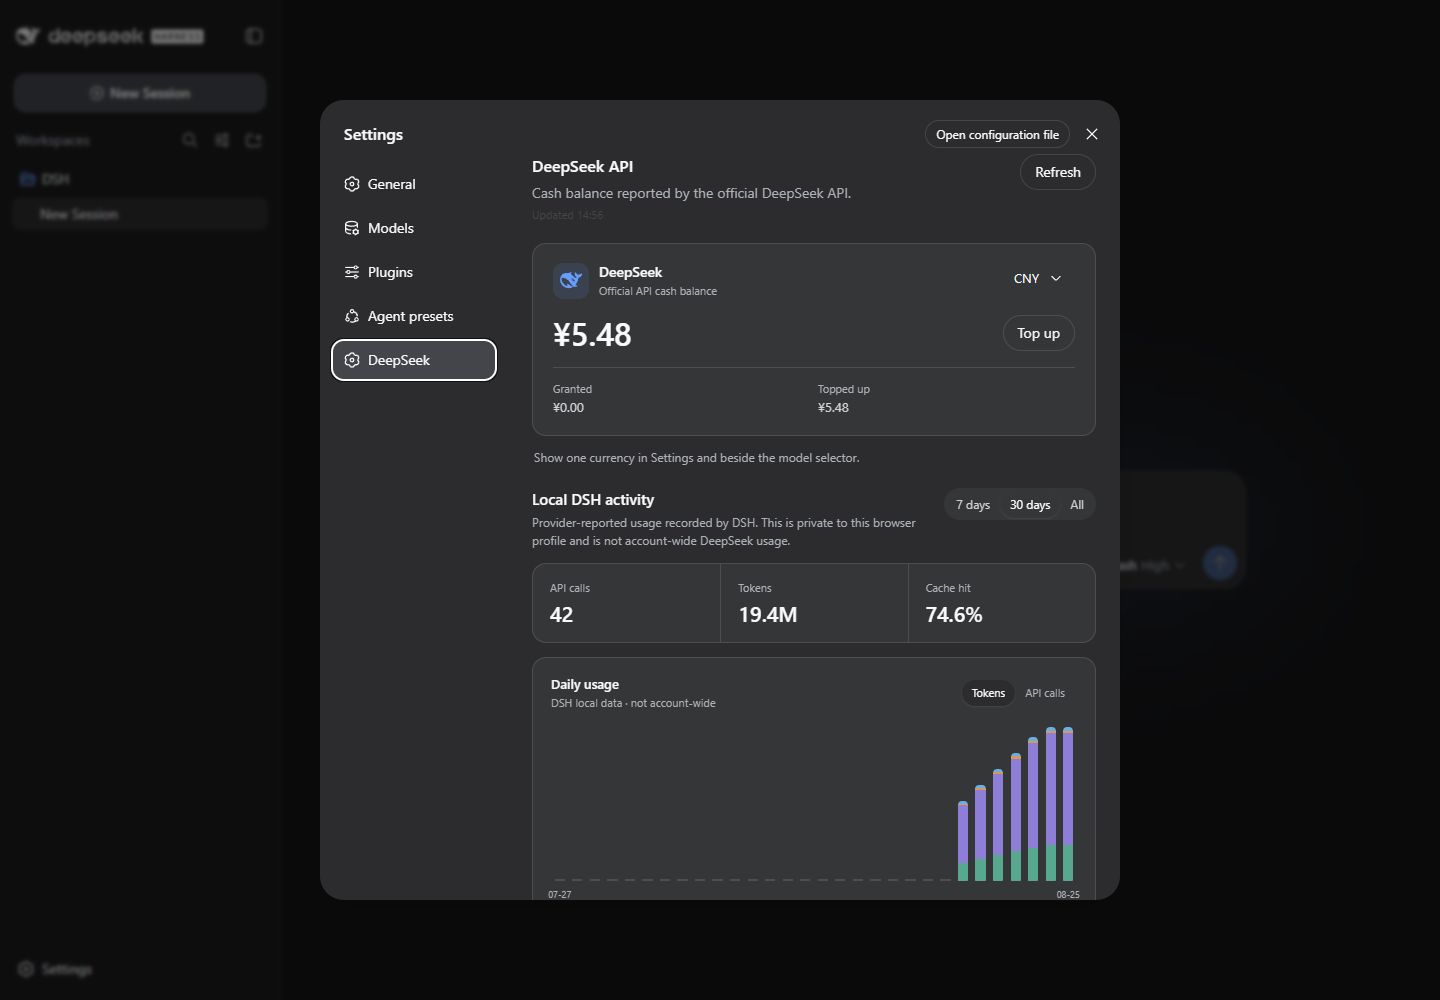Click the ¥5.48 balance amount
The width and height of the screenshot is (1440, 1000).
(592, 334)
